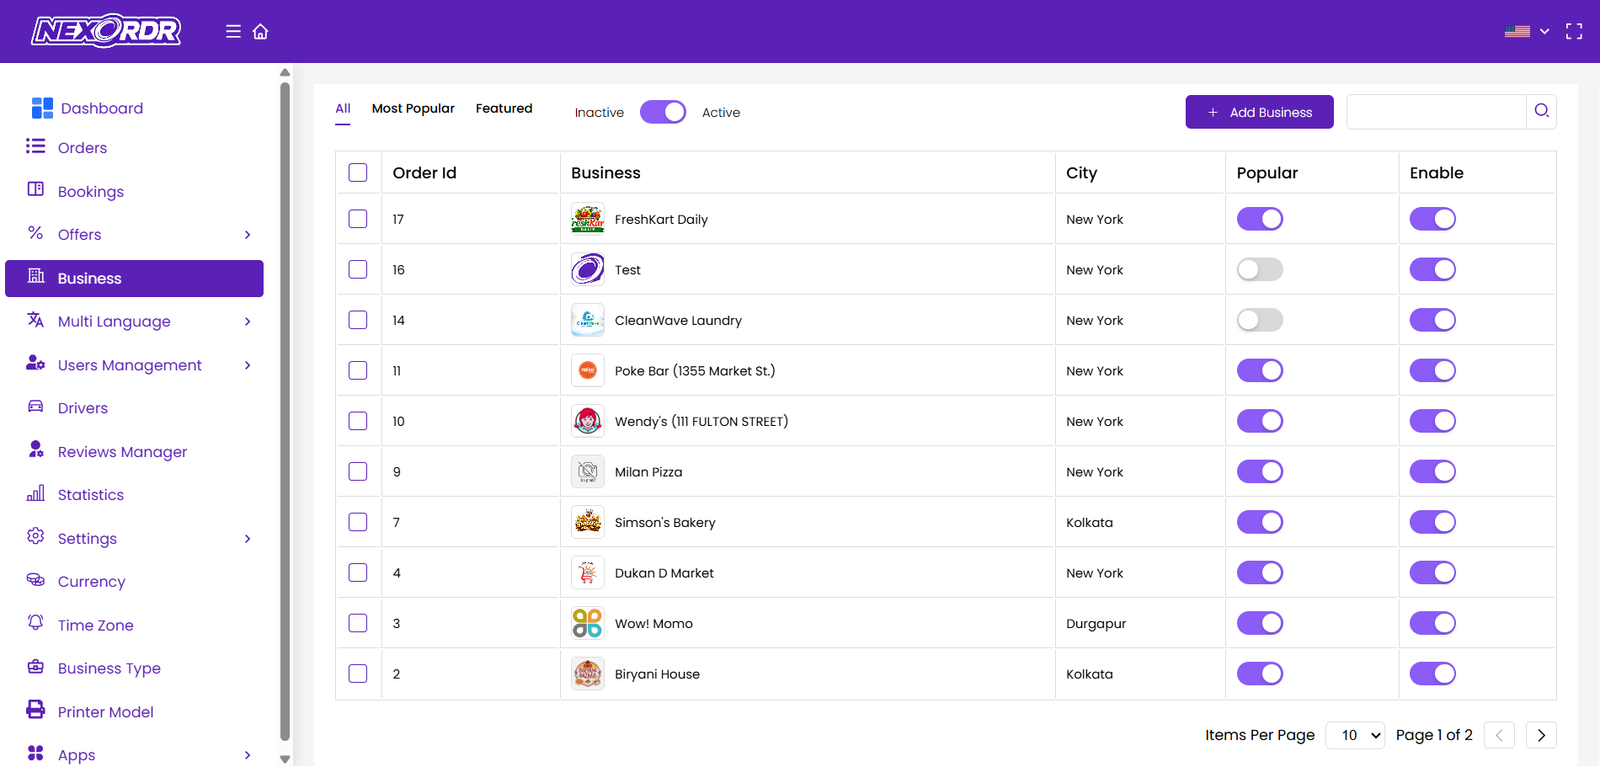This screenshot has height=766, width=1600.
Task: Click the Offers percent icon
Action: [x=36, y=233]
